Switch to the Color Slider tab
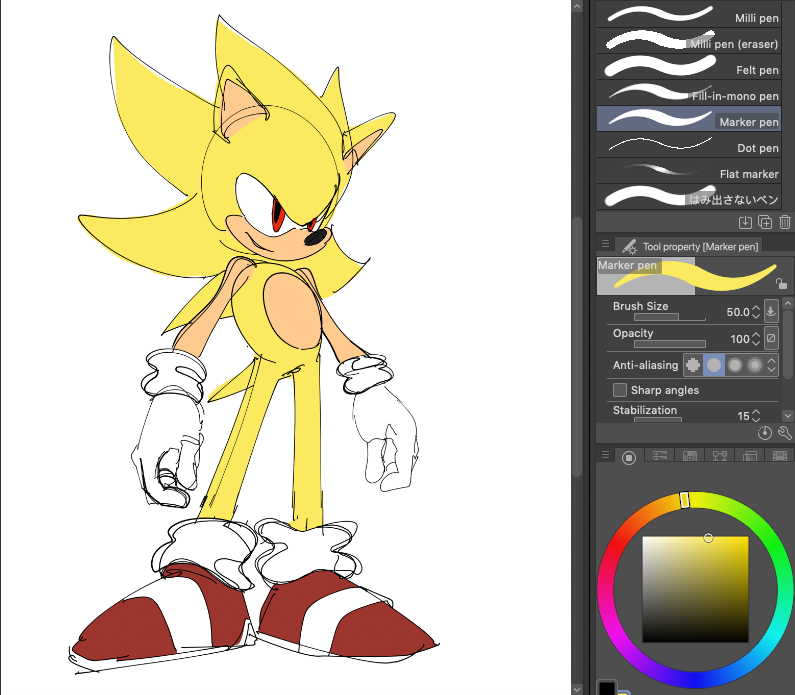 tap(659, 456)
